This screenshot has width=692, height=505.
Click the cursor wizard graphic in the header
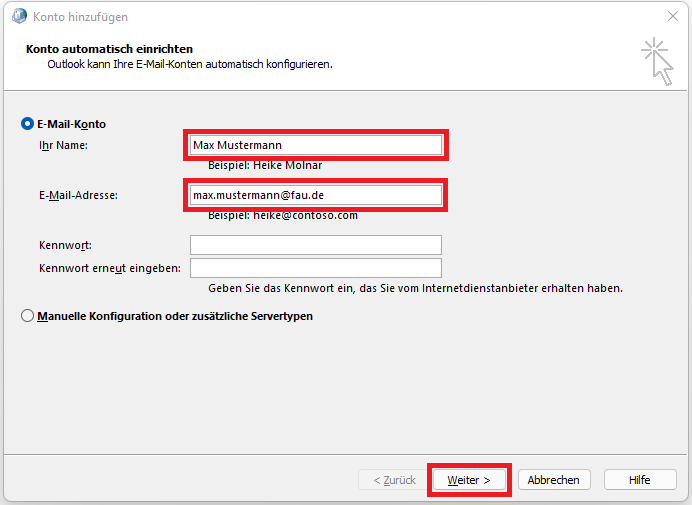[656, 61]
